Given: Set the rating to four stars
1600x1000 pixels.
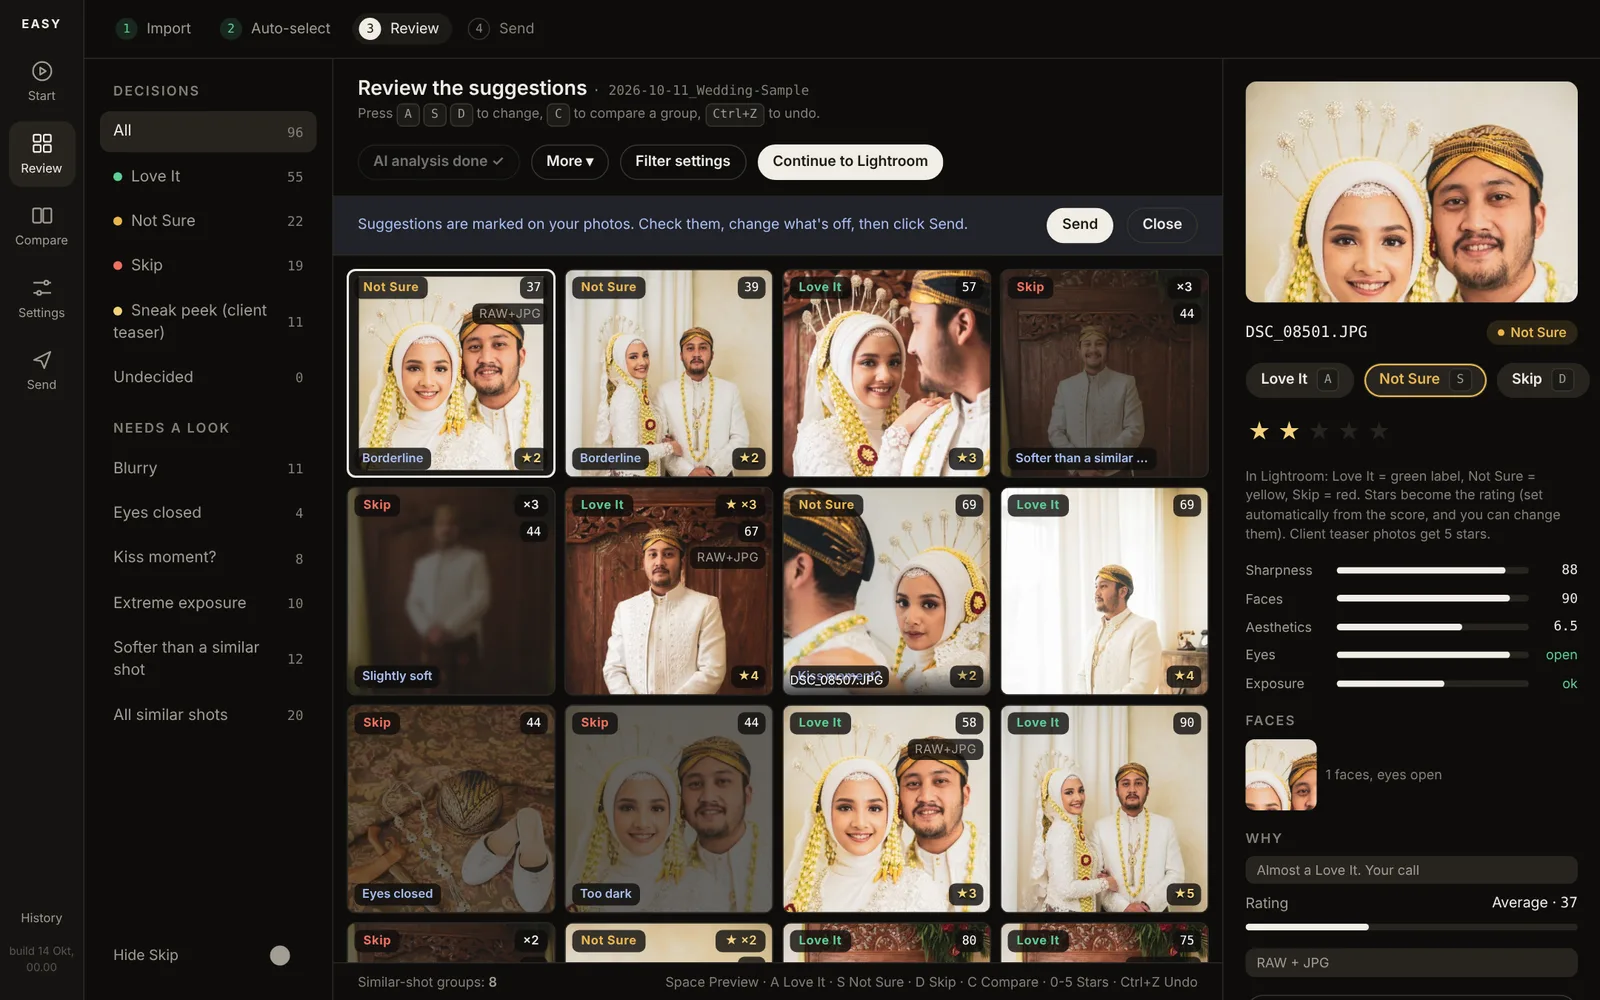Looking at the screenshot, I should pos(1349,431).
